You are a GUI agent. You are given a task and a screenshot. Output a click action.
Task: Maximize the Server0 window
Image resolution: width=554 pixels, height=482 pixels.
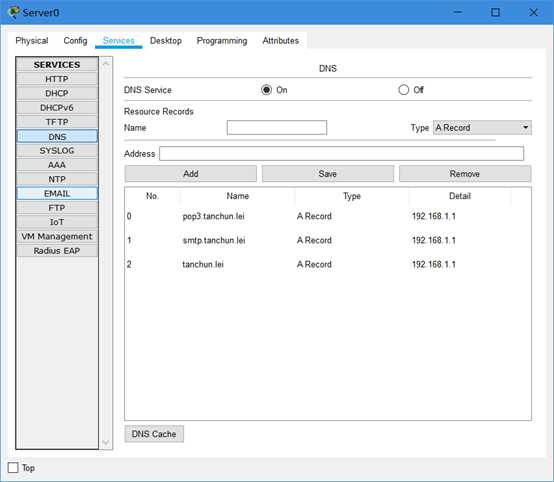495,12
